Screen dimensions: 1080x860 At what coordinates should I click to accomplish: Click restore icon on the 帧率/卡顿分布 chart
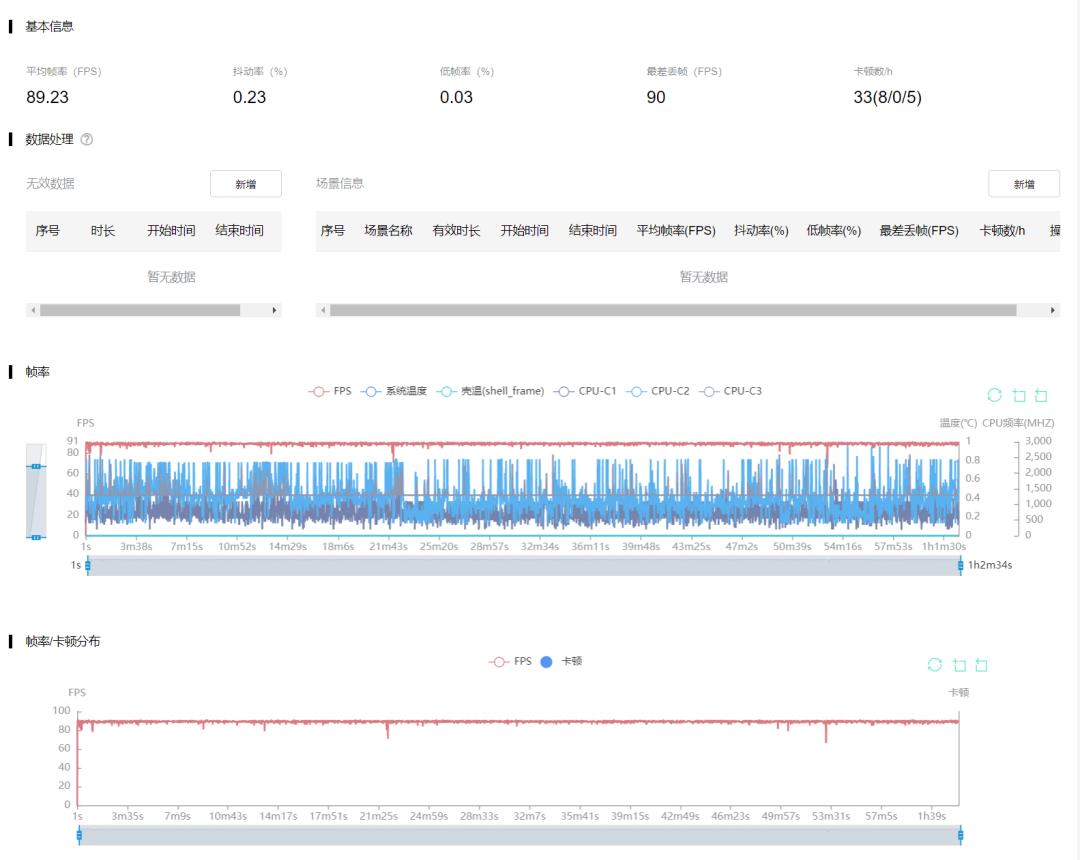[x=935, y=665]
